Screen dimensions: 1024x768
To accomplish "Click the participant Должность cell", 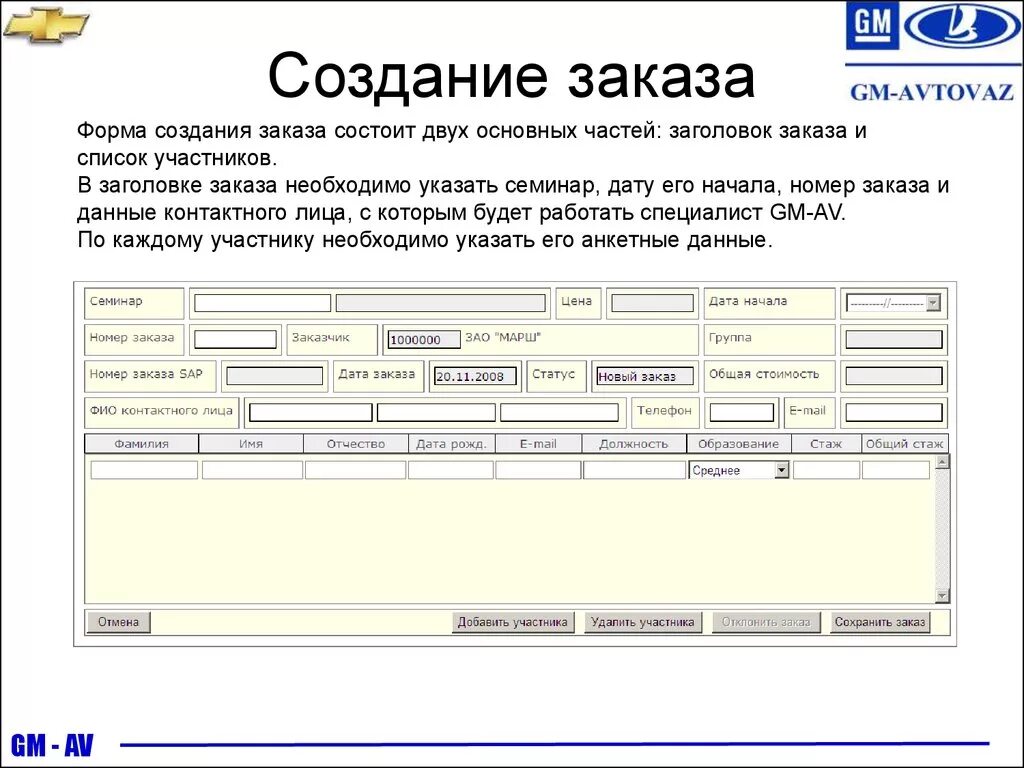I will [x=634, y=470].
